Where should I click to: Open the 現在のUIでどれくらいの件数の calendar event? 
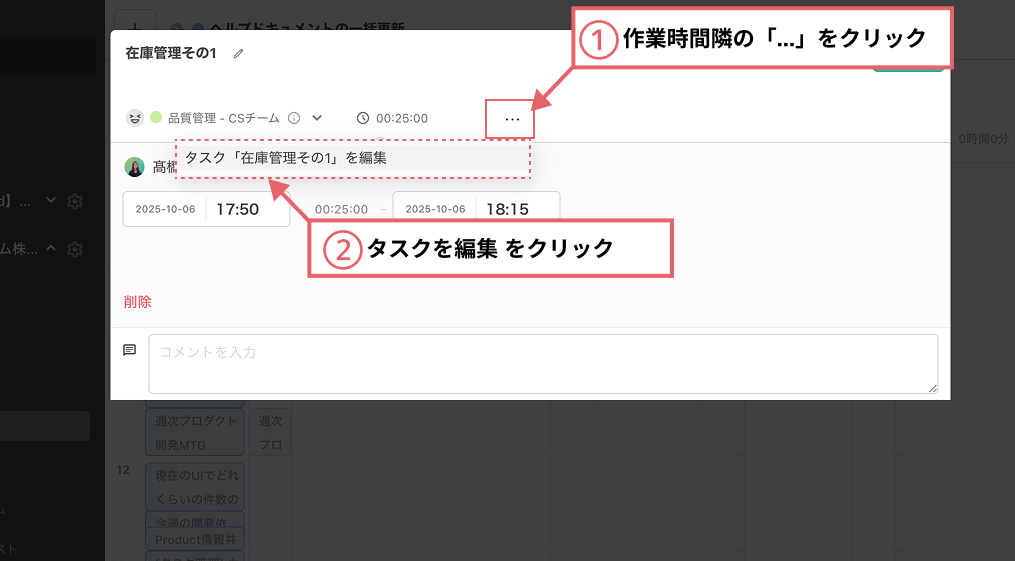pyautogui.click(x=195, y=487)
